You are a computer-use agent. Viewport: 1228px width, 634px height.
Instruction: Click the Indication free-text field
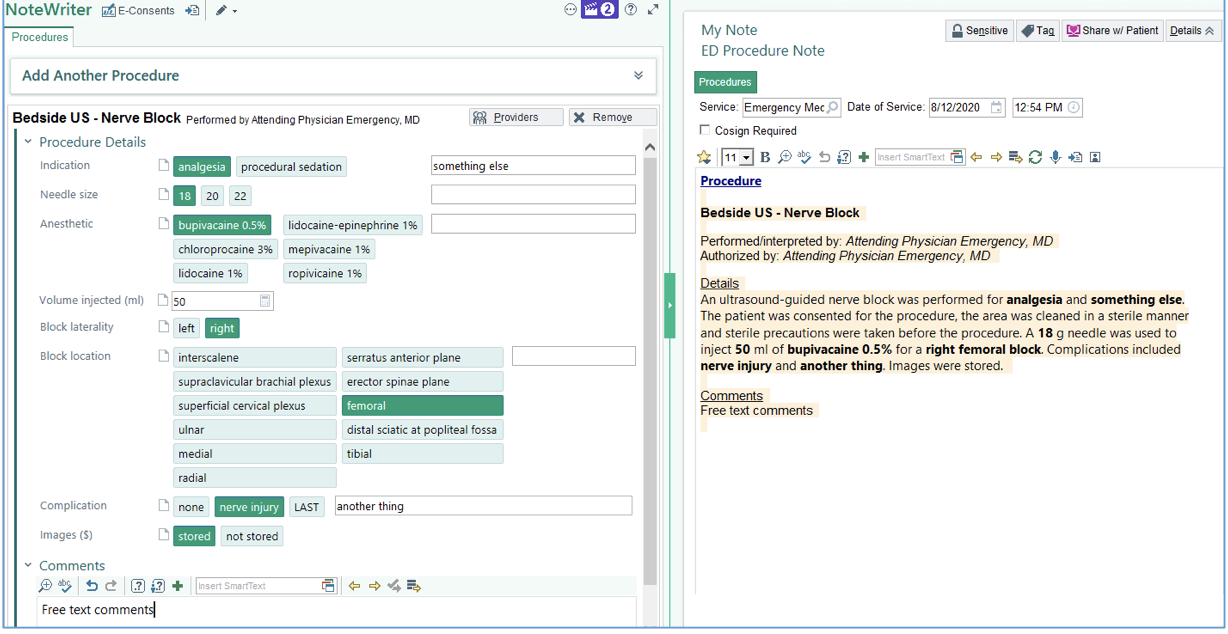pos(533,166)
